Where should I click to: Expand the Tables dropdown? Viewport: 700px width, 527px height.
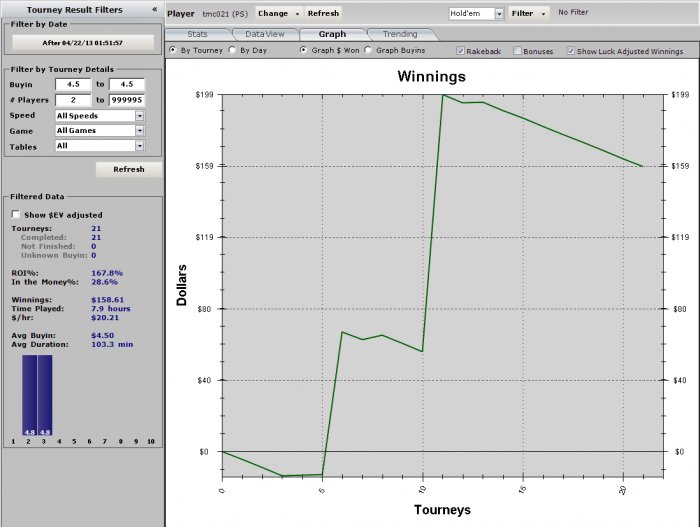click(139, 146)
